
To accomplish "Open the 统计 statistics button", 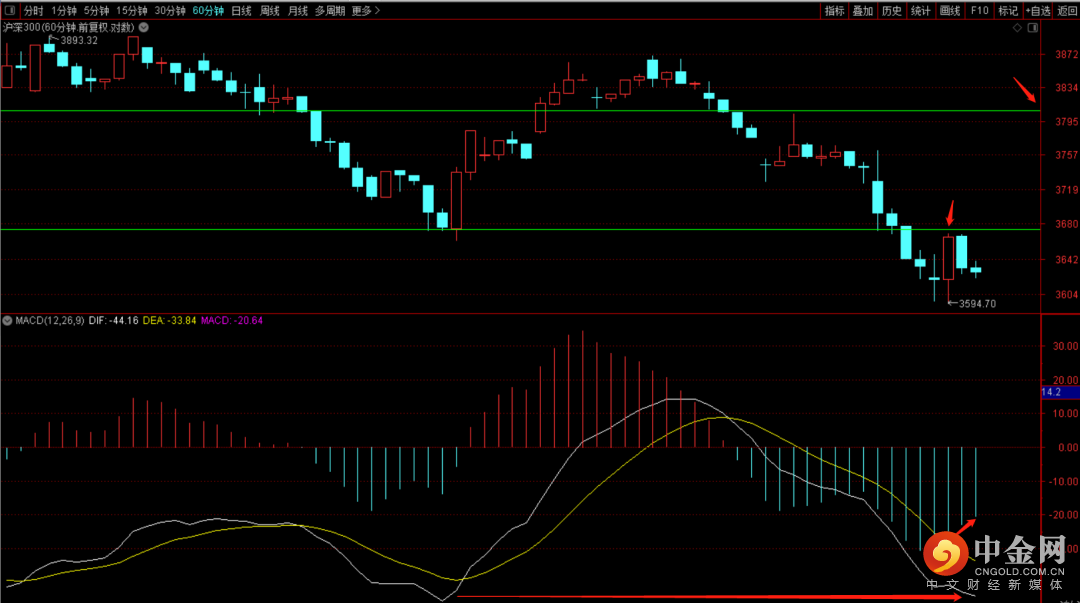I will coord(921,11).
